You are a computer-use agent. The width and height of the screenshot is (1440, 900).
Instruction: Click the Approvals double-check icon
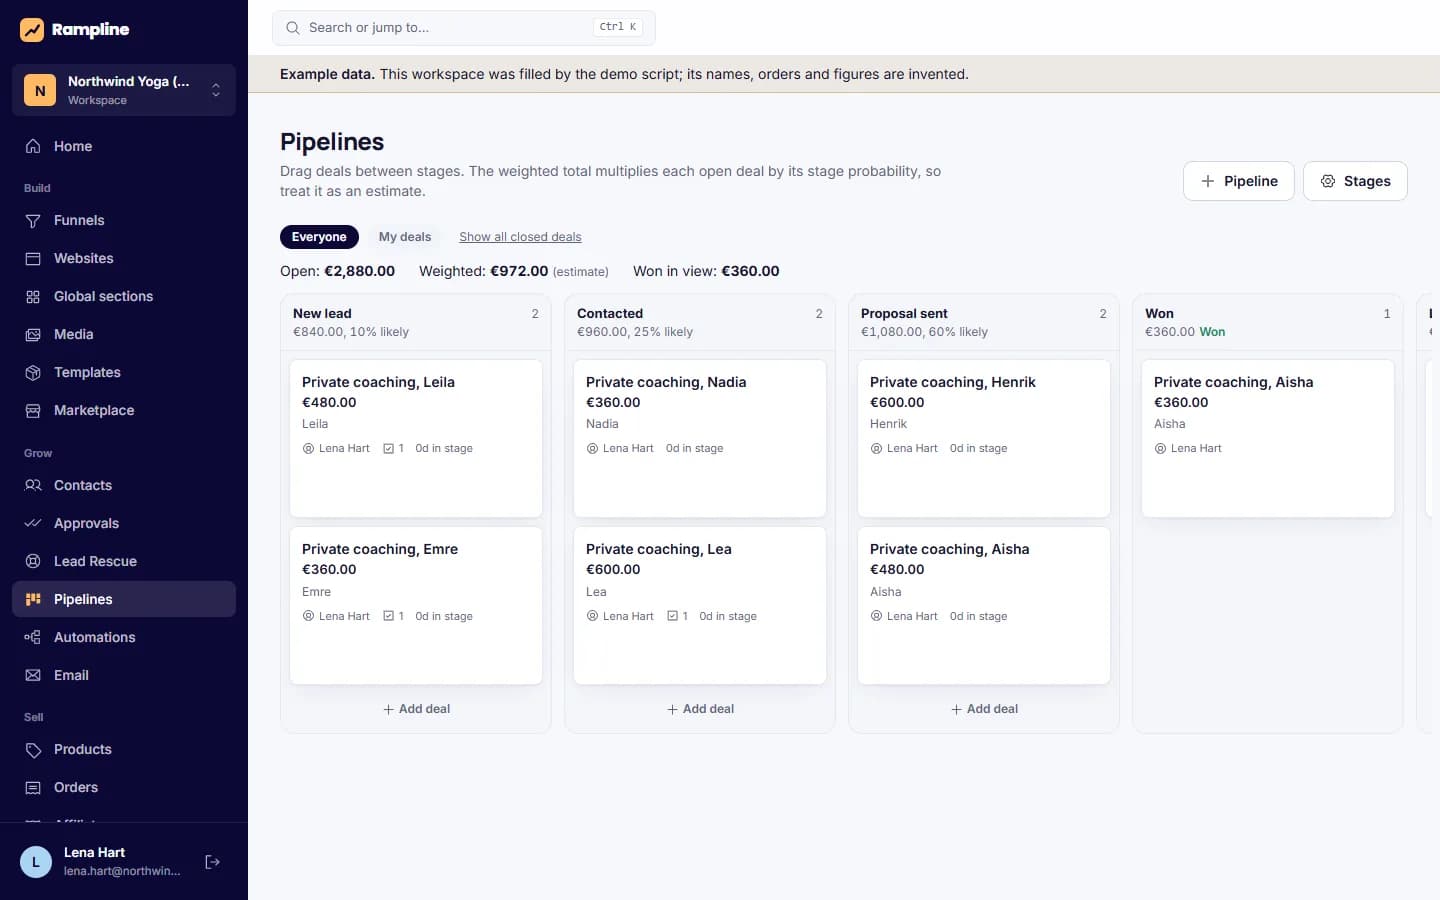[x=33, y=523]
